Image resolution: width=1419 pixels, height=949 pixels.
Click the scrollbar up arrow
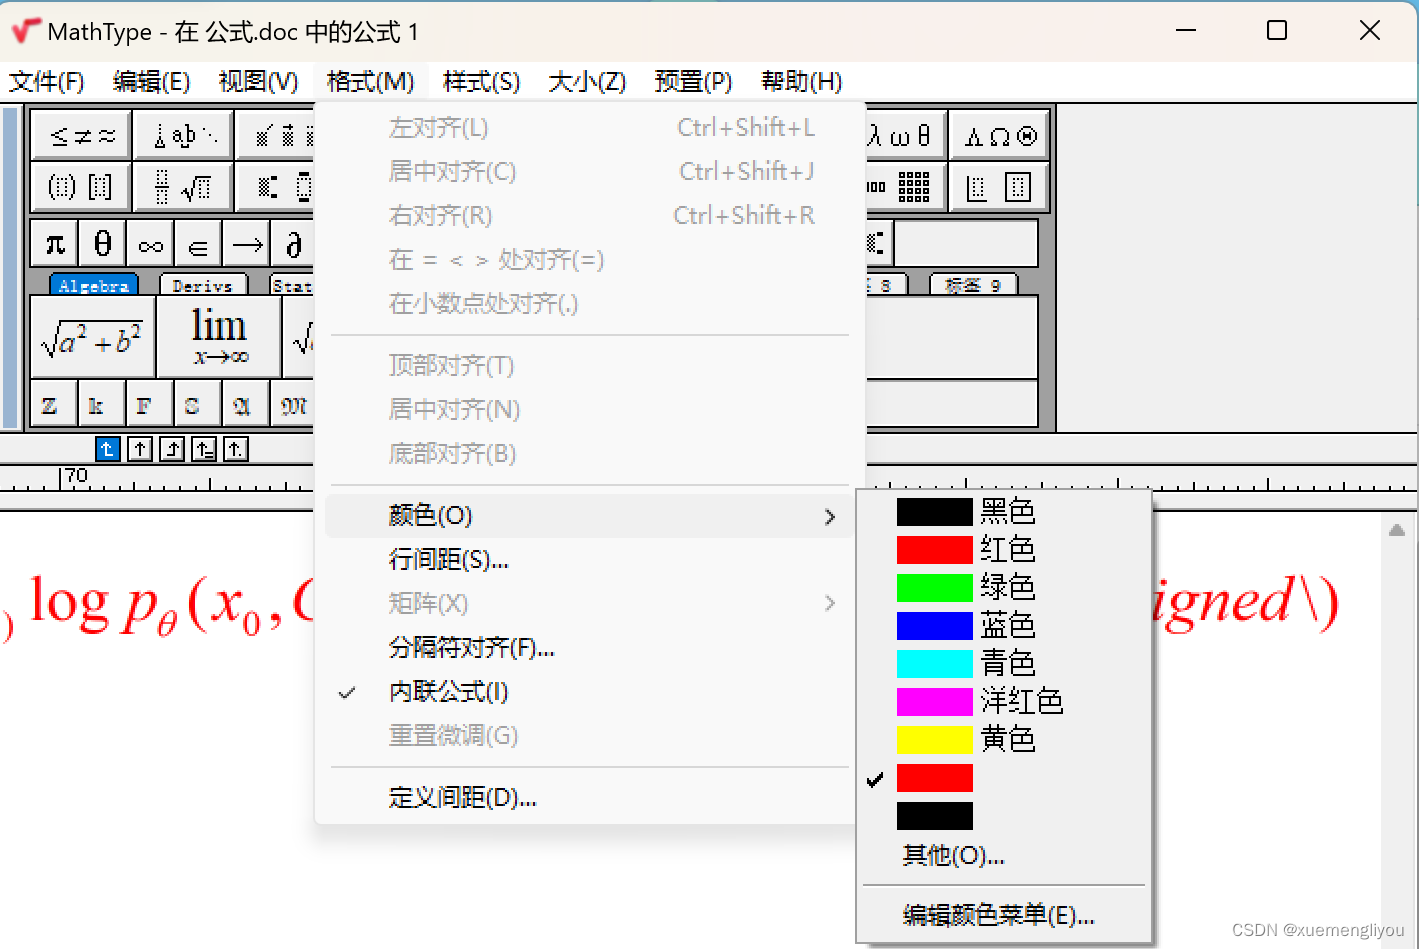point(1397,530)
